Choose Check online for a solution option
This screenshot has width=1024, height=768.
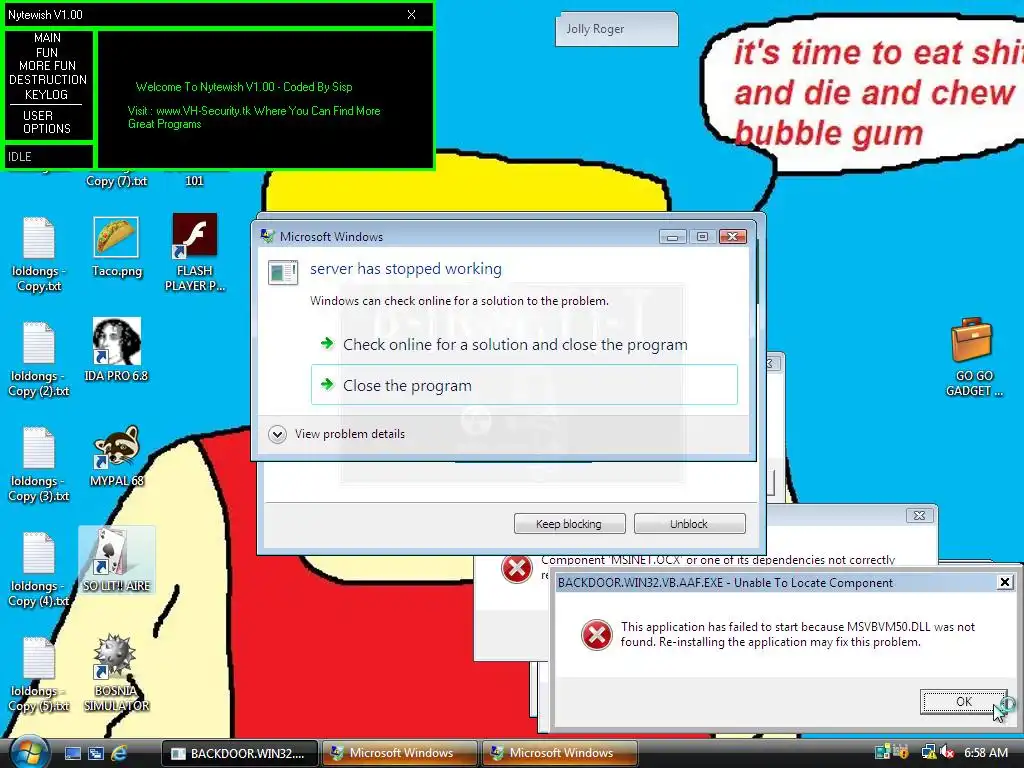coord(515,345)
